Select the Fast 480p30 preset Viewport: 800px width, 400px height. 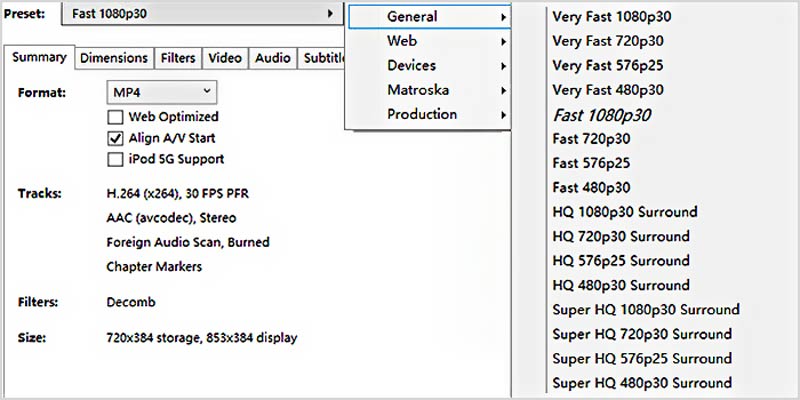pyautogui.click(x=591, y=188)
